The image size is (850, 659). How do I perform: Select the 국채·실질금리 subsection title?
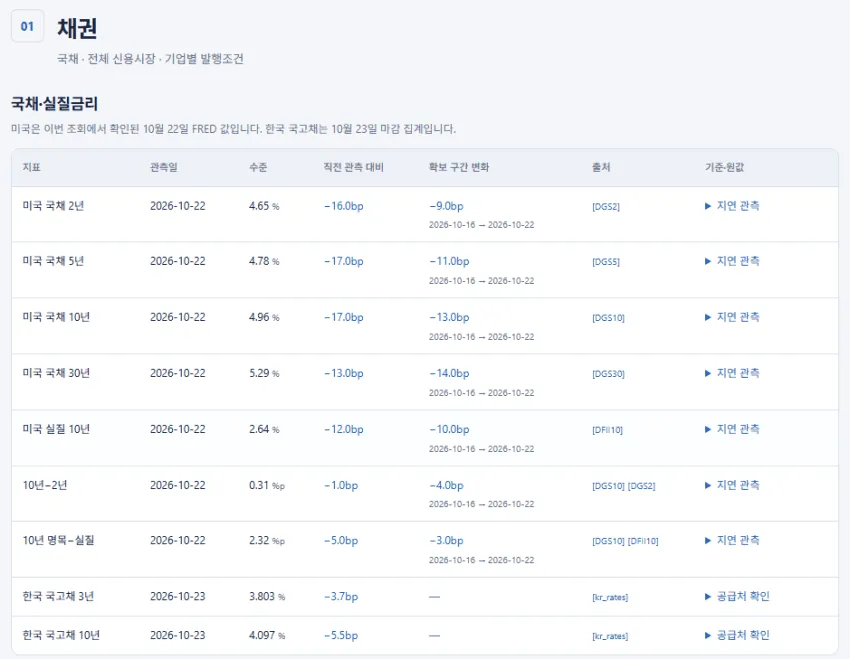(x=54, y=104)
